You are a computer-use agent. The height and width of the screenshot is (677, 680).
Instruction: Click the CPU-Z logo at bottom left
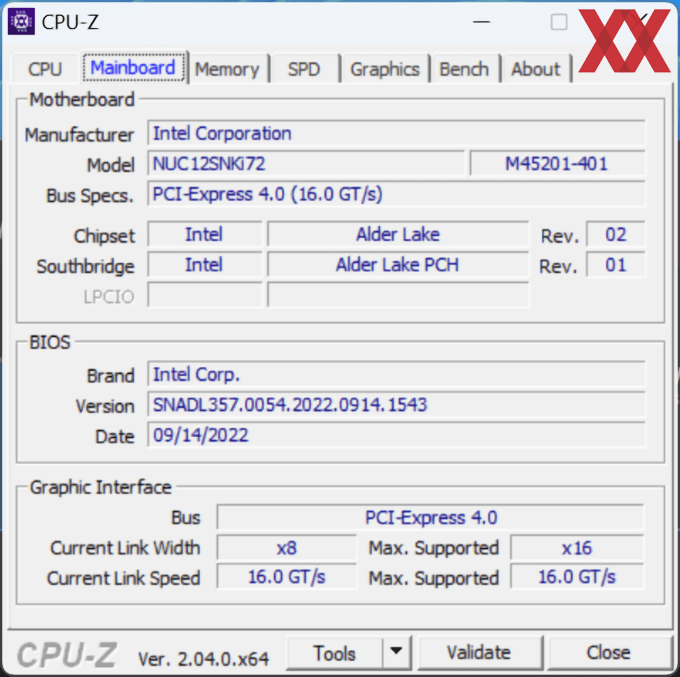tap(67, 655)
